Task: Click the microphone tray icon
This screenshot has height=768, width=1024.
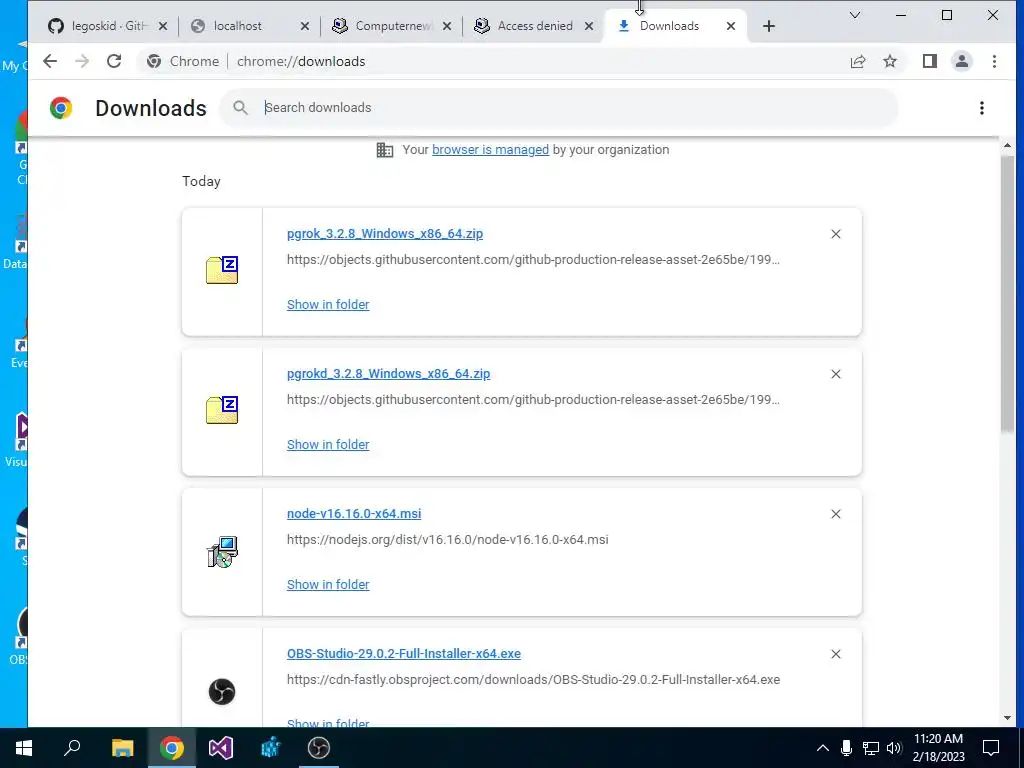Action: pyautogui.click(x=846, y=748)
